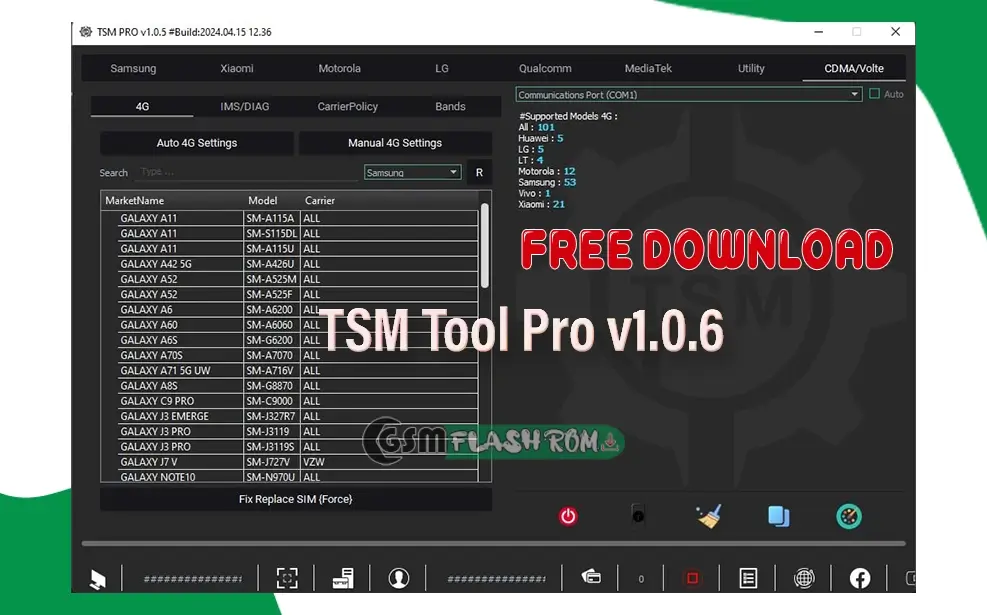
Task: Click the red stop square on bottom bar
Action: [x=692, y=578]
